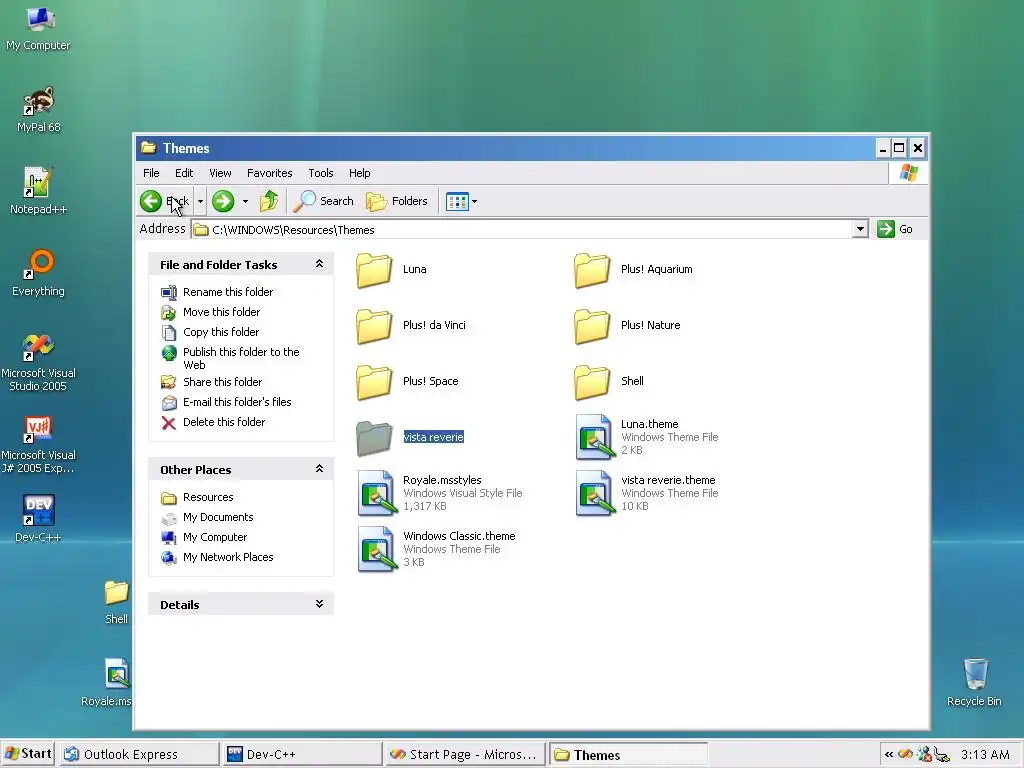The width and height of the screenshot is (1024, 768).
Task: Click the Themes taskbar button
Action: 628,754
